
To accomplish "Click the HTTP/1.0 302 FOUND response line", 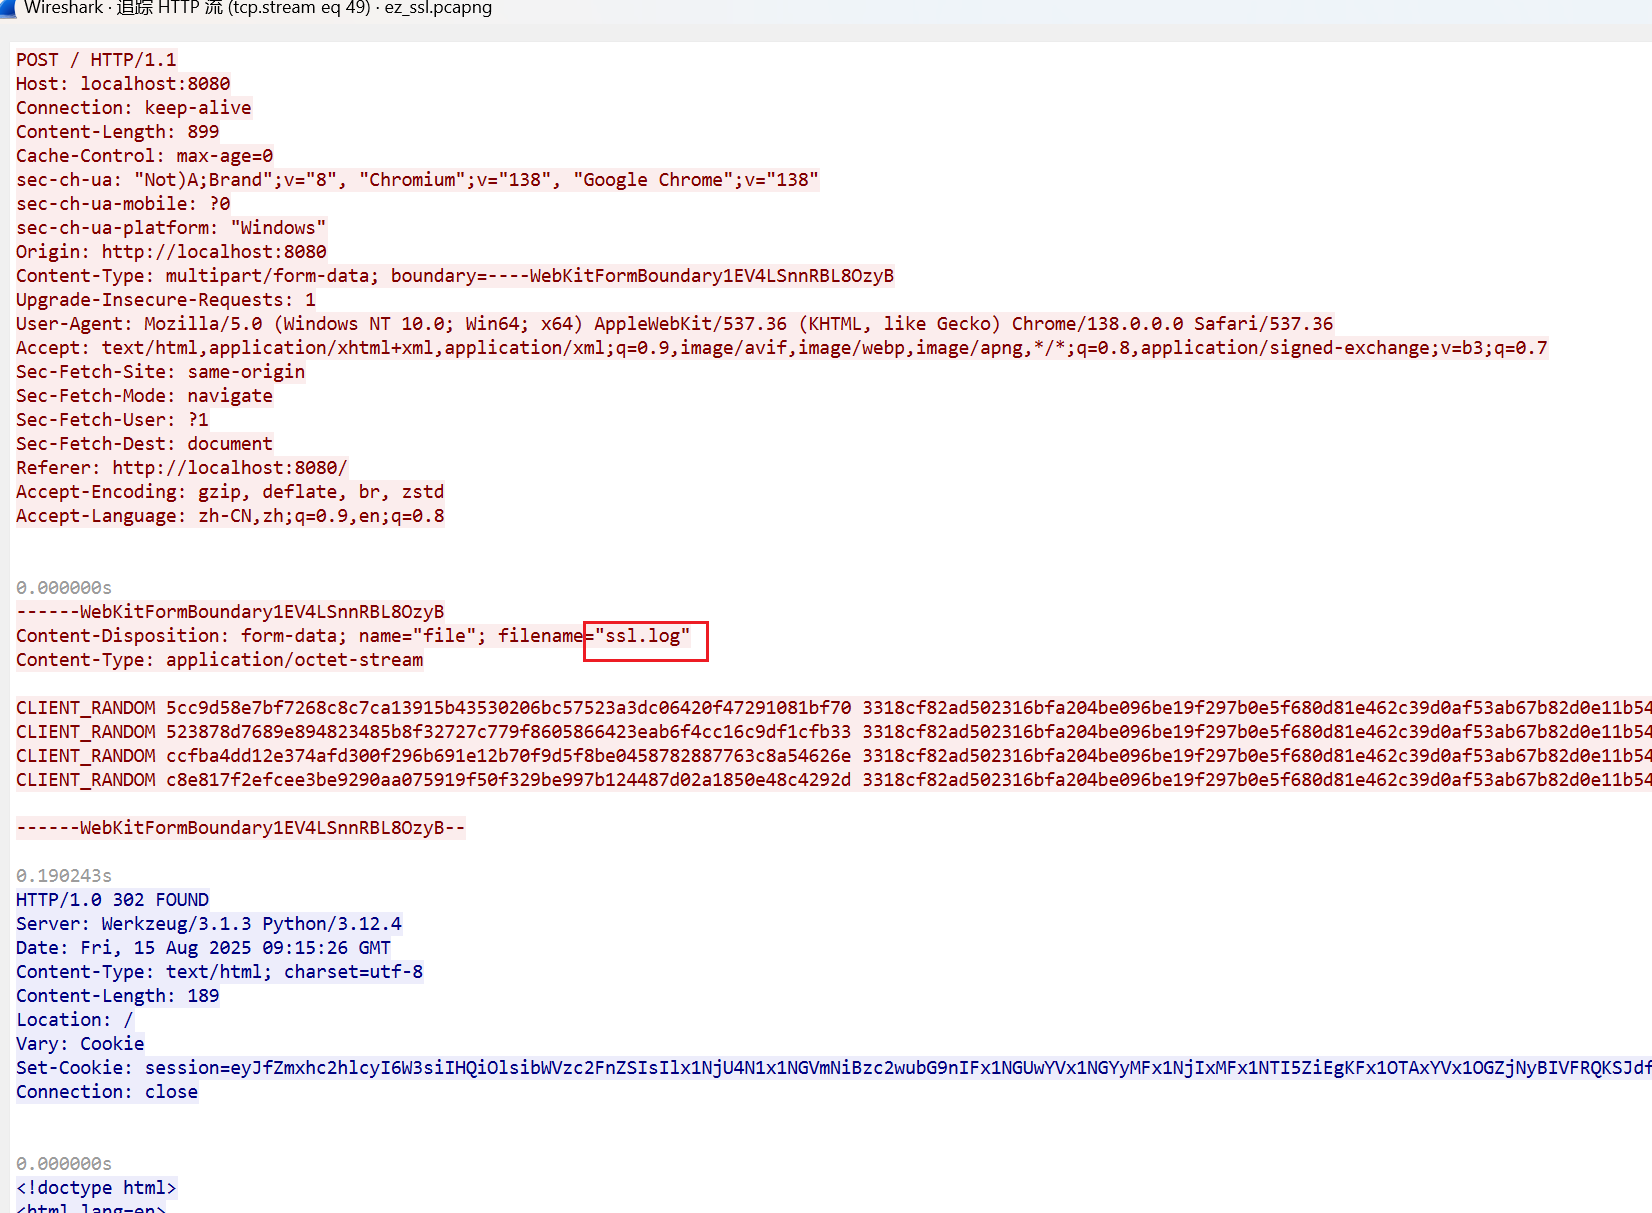I will 112,900.
